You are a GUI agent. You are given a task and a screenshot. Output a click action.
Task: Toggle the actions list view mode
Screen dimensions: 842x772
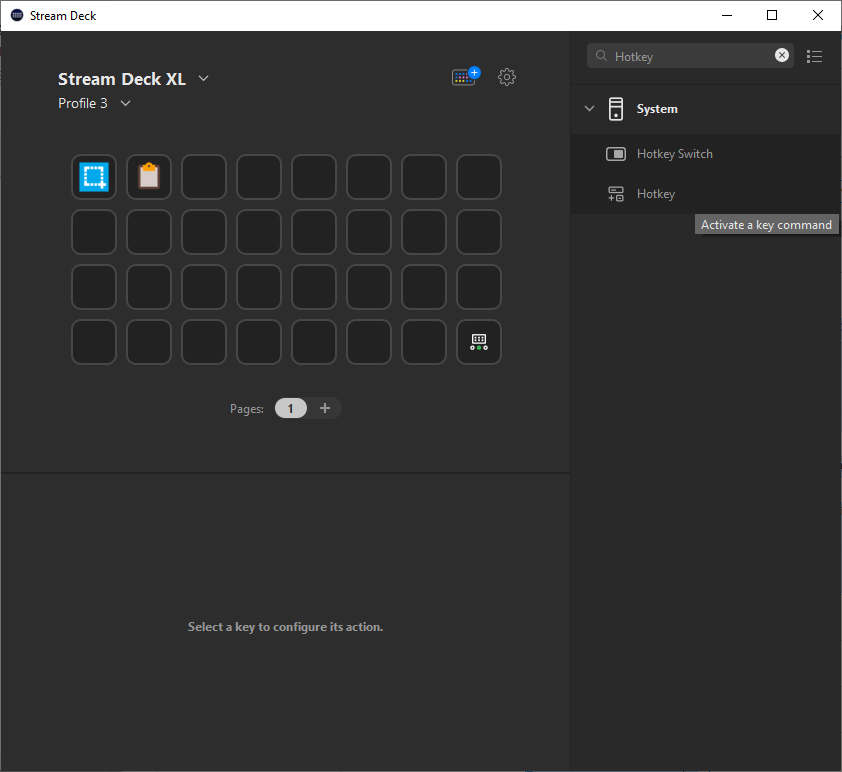[814, 56]
